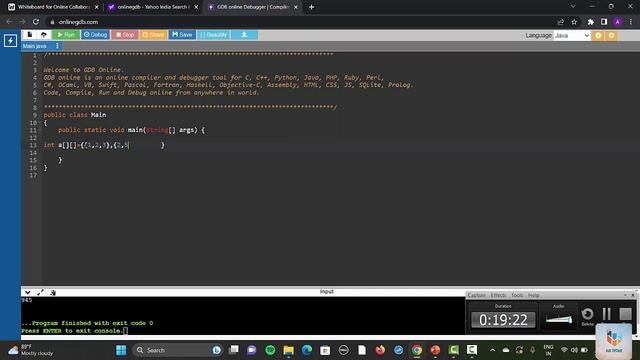Open the first orange icon beside Language
The height and width of the screenshot is (360, 640).
point(598,36)
